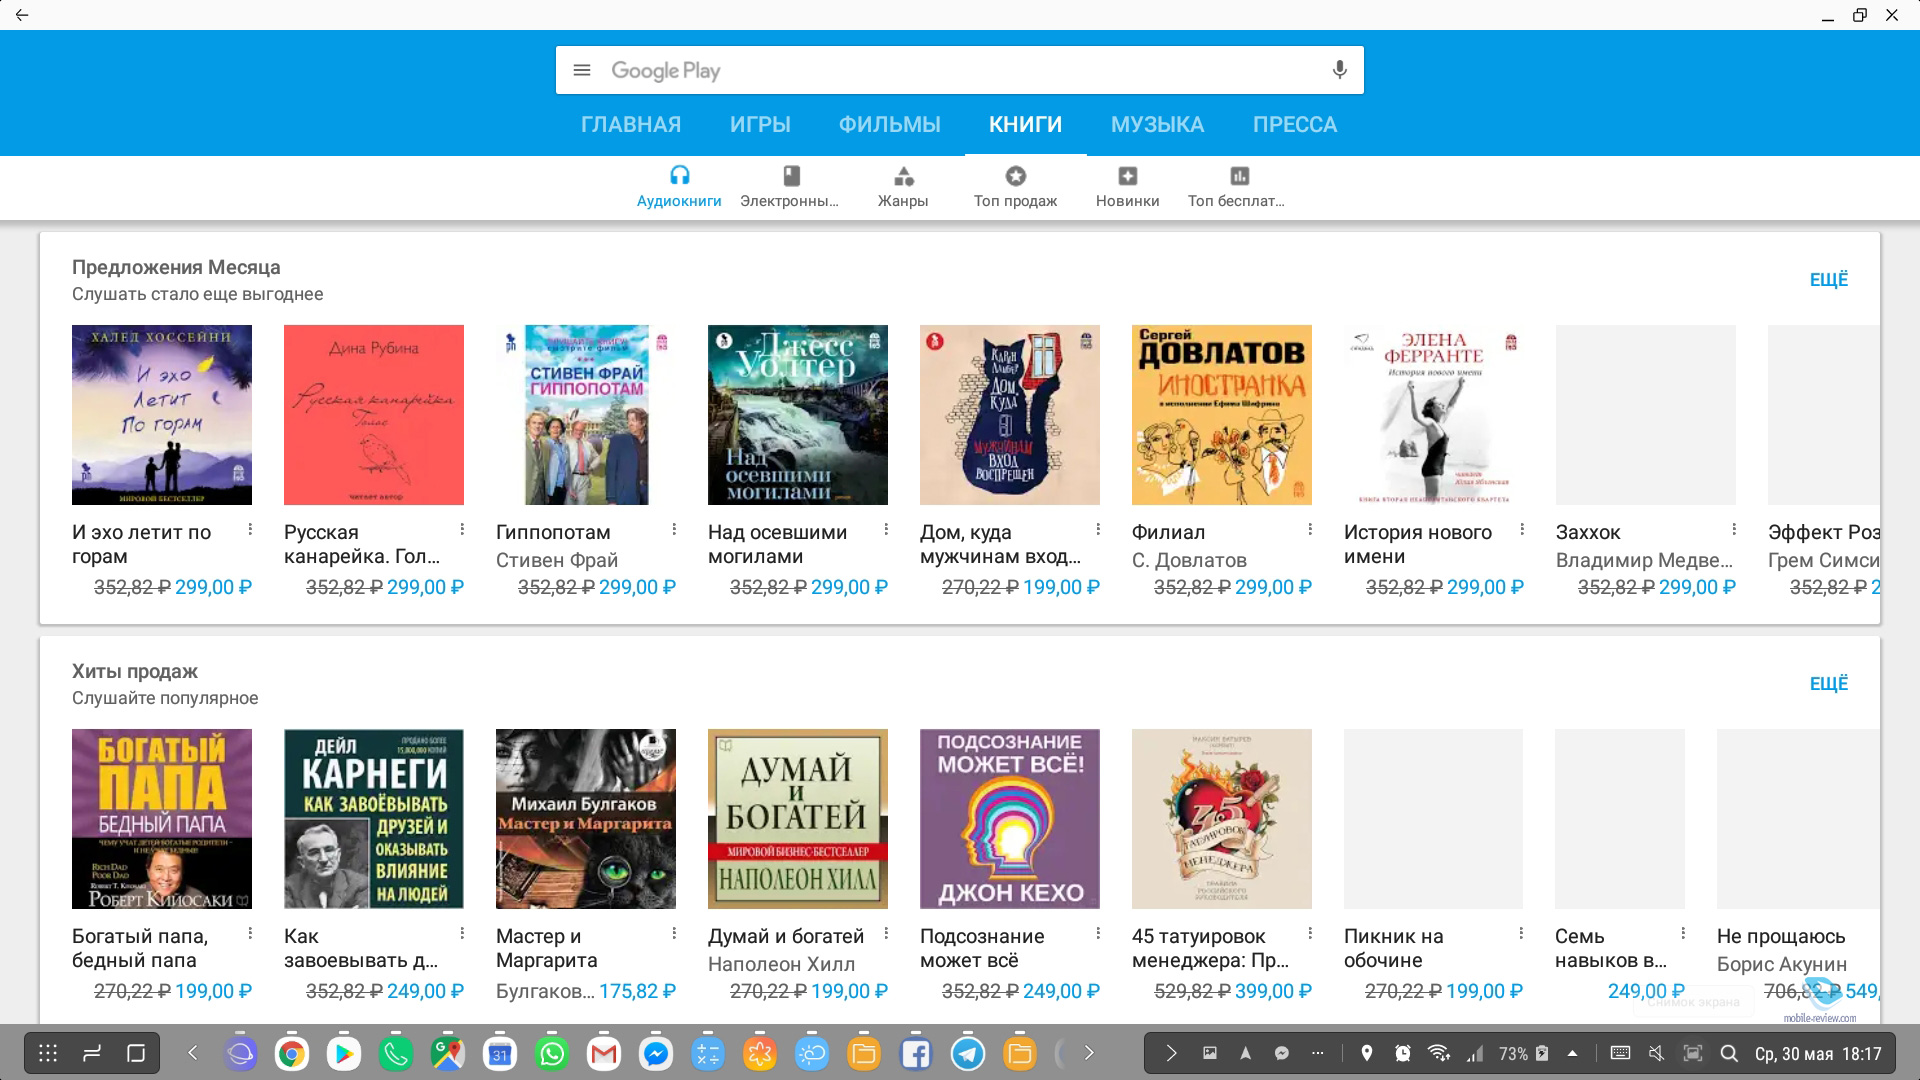Open cover of И эхо летит по горам
Screen dimensions: 1920x1080
[x=162, y=415]
